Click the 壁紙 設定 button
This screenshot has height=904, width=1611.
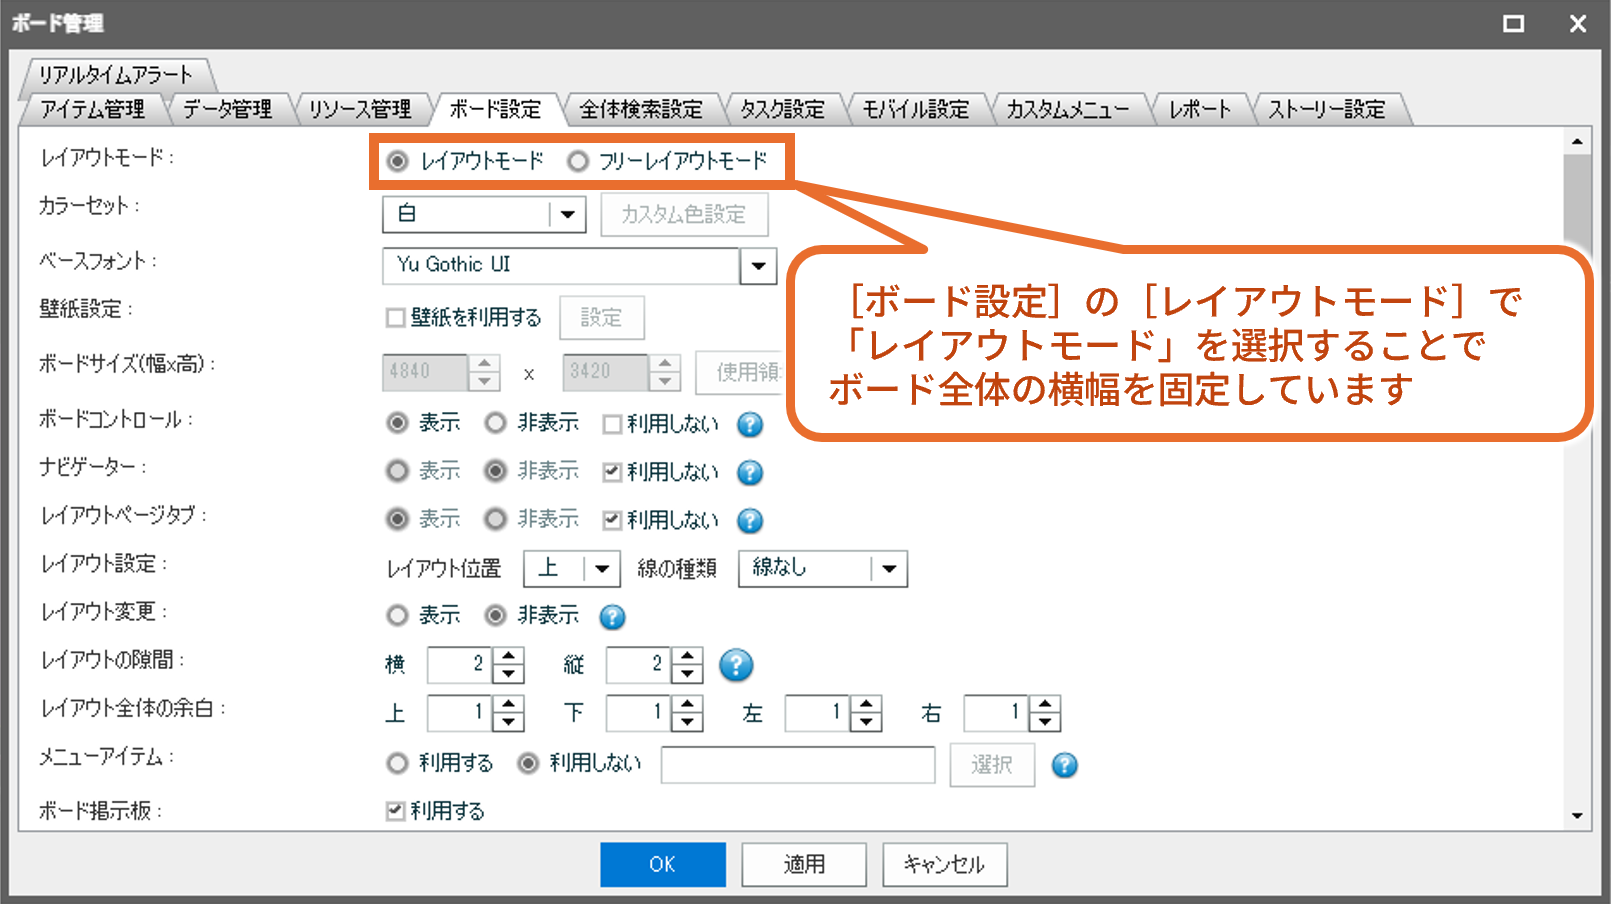point(602,318)
